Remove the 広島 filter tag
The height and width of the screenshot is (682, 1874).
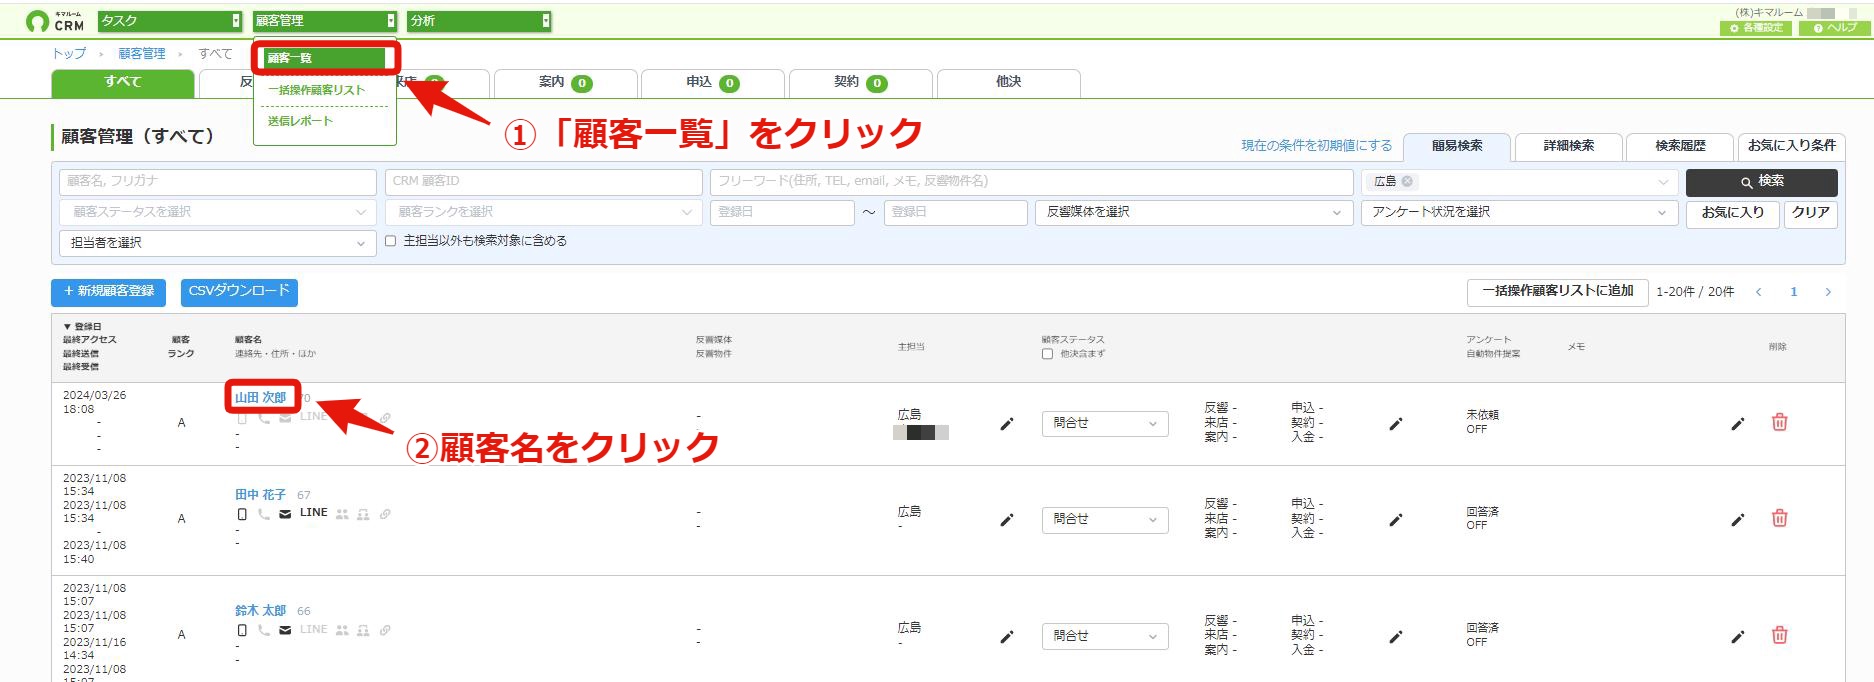(x=1407, y=181)
